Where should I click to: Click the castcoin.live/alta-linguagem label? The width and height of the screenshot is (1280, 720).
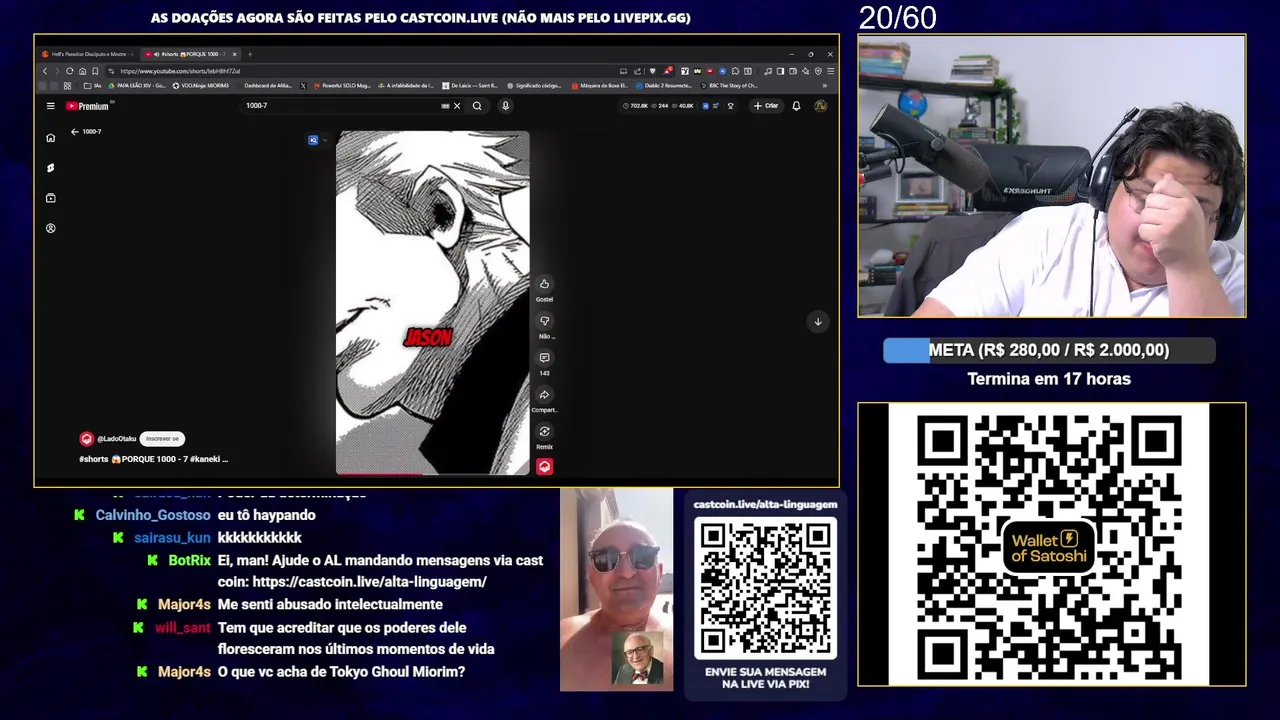click(765, 504)
